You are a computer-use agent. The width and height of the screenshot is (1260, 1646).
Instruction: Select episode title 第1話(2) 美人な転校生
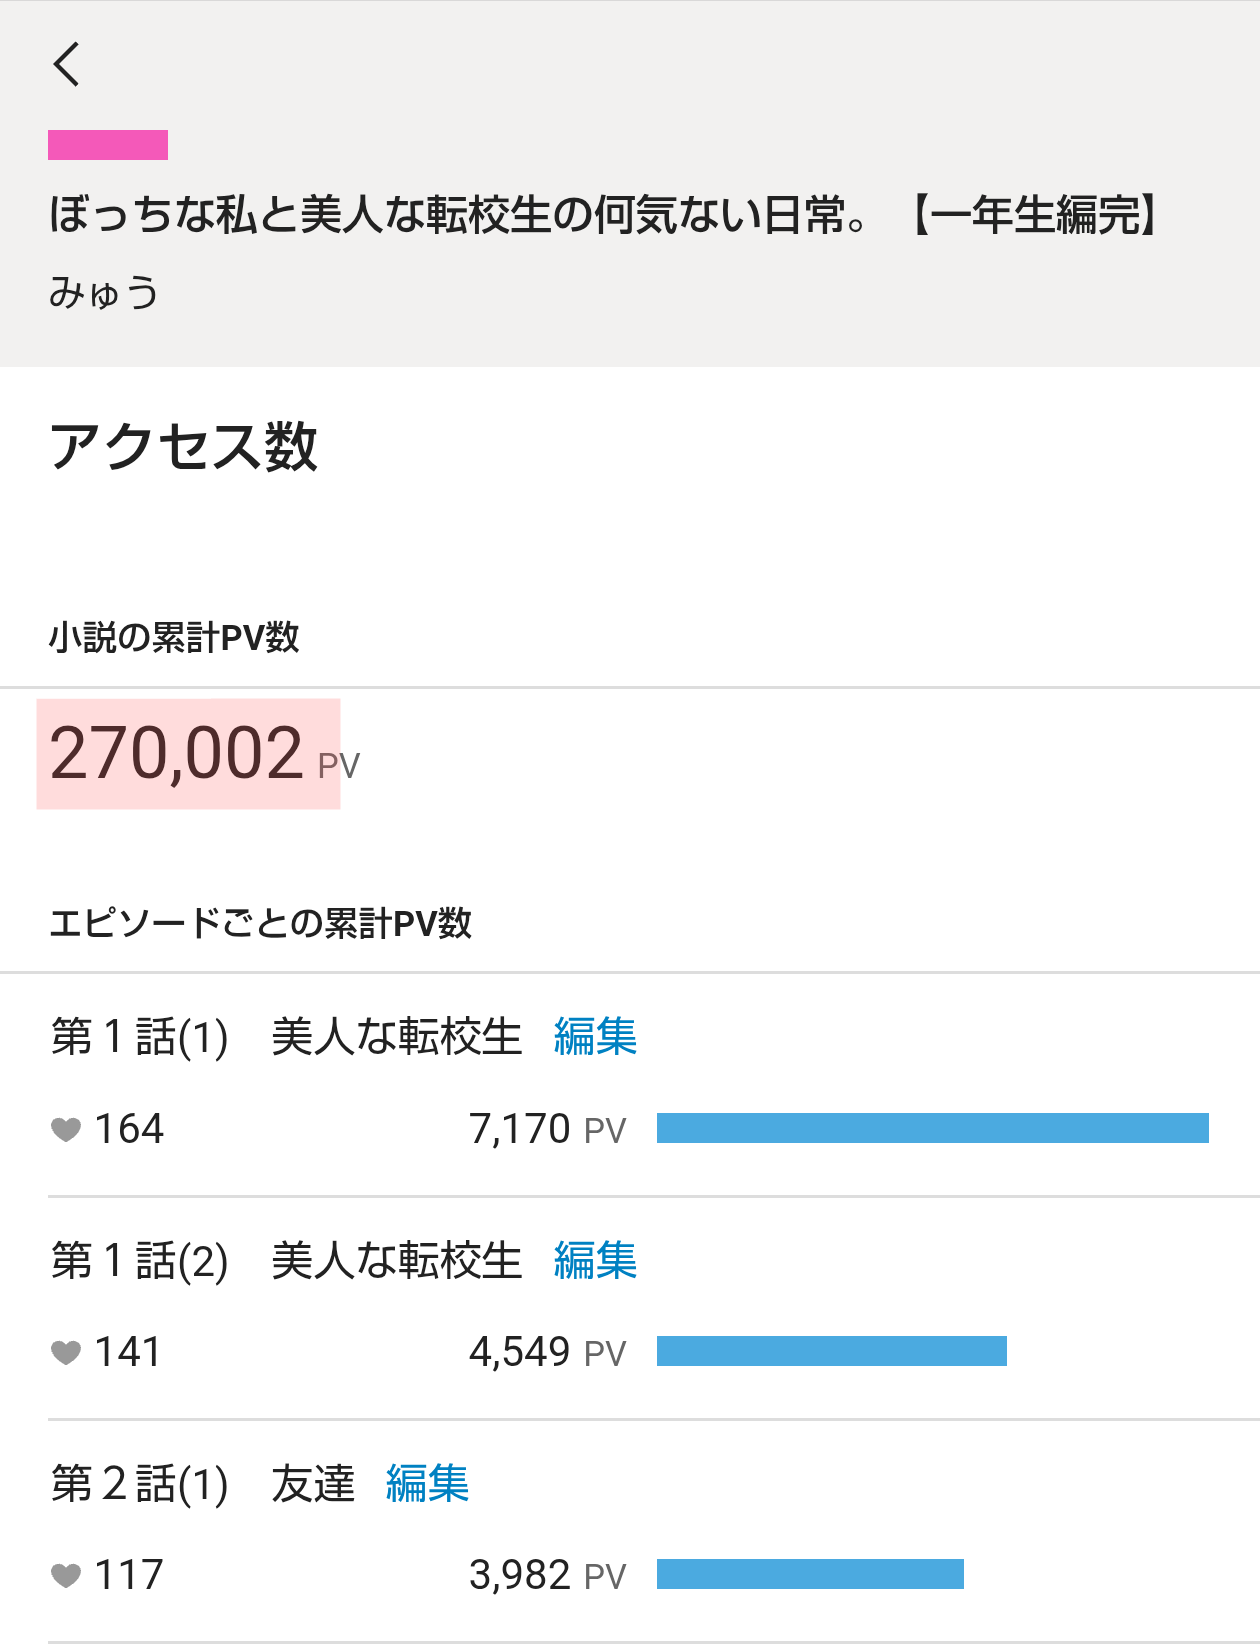tap(286, 1260)
